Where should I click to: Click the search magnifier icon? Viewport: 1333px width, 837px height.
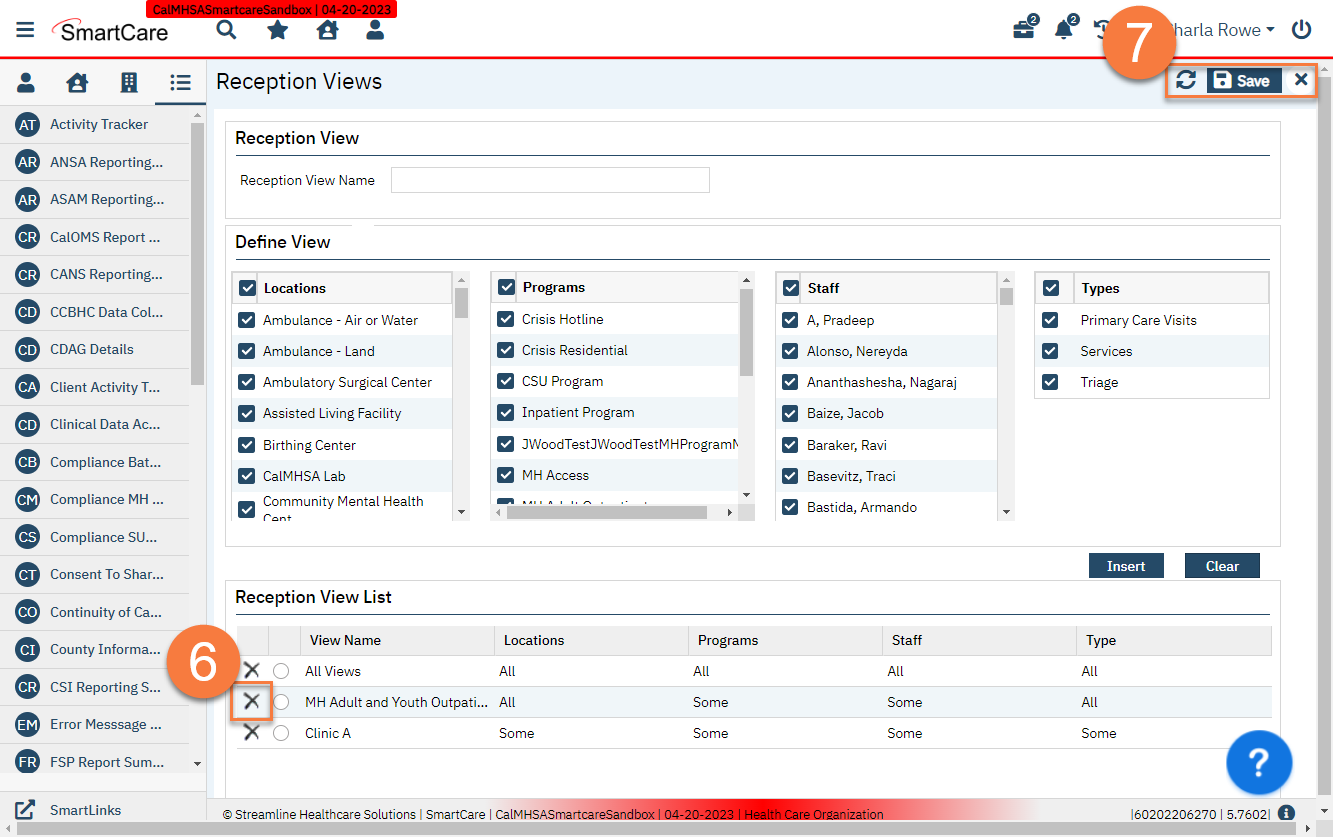point(227,30)
